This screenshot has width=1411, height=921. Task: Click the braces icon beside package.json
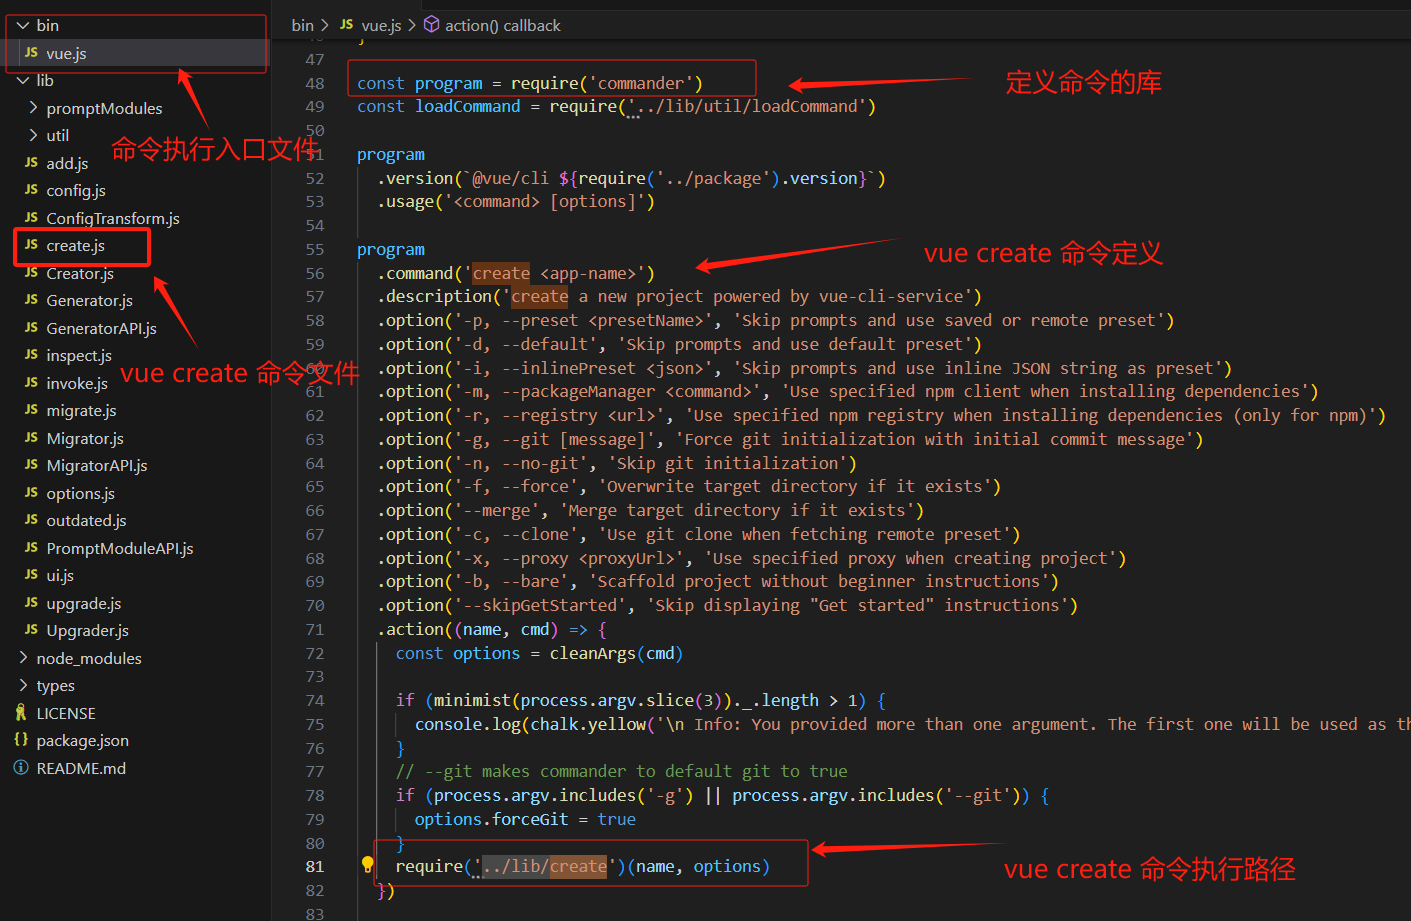click(x=21, y=740)
